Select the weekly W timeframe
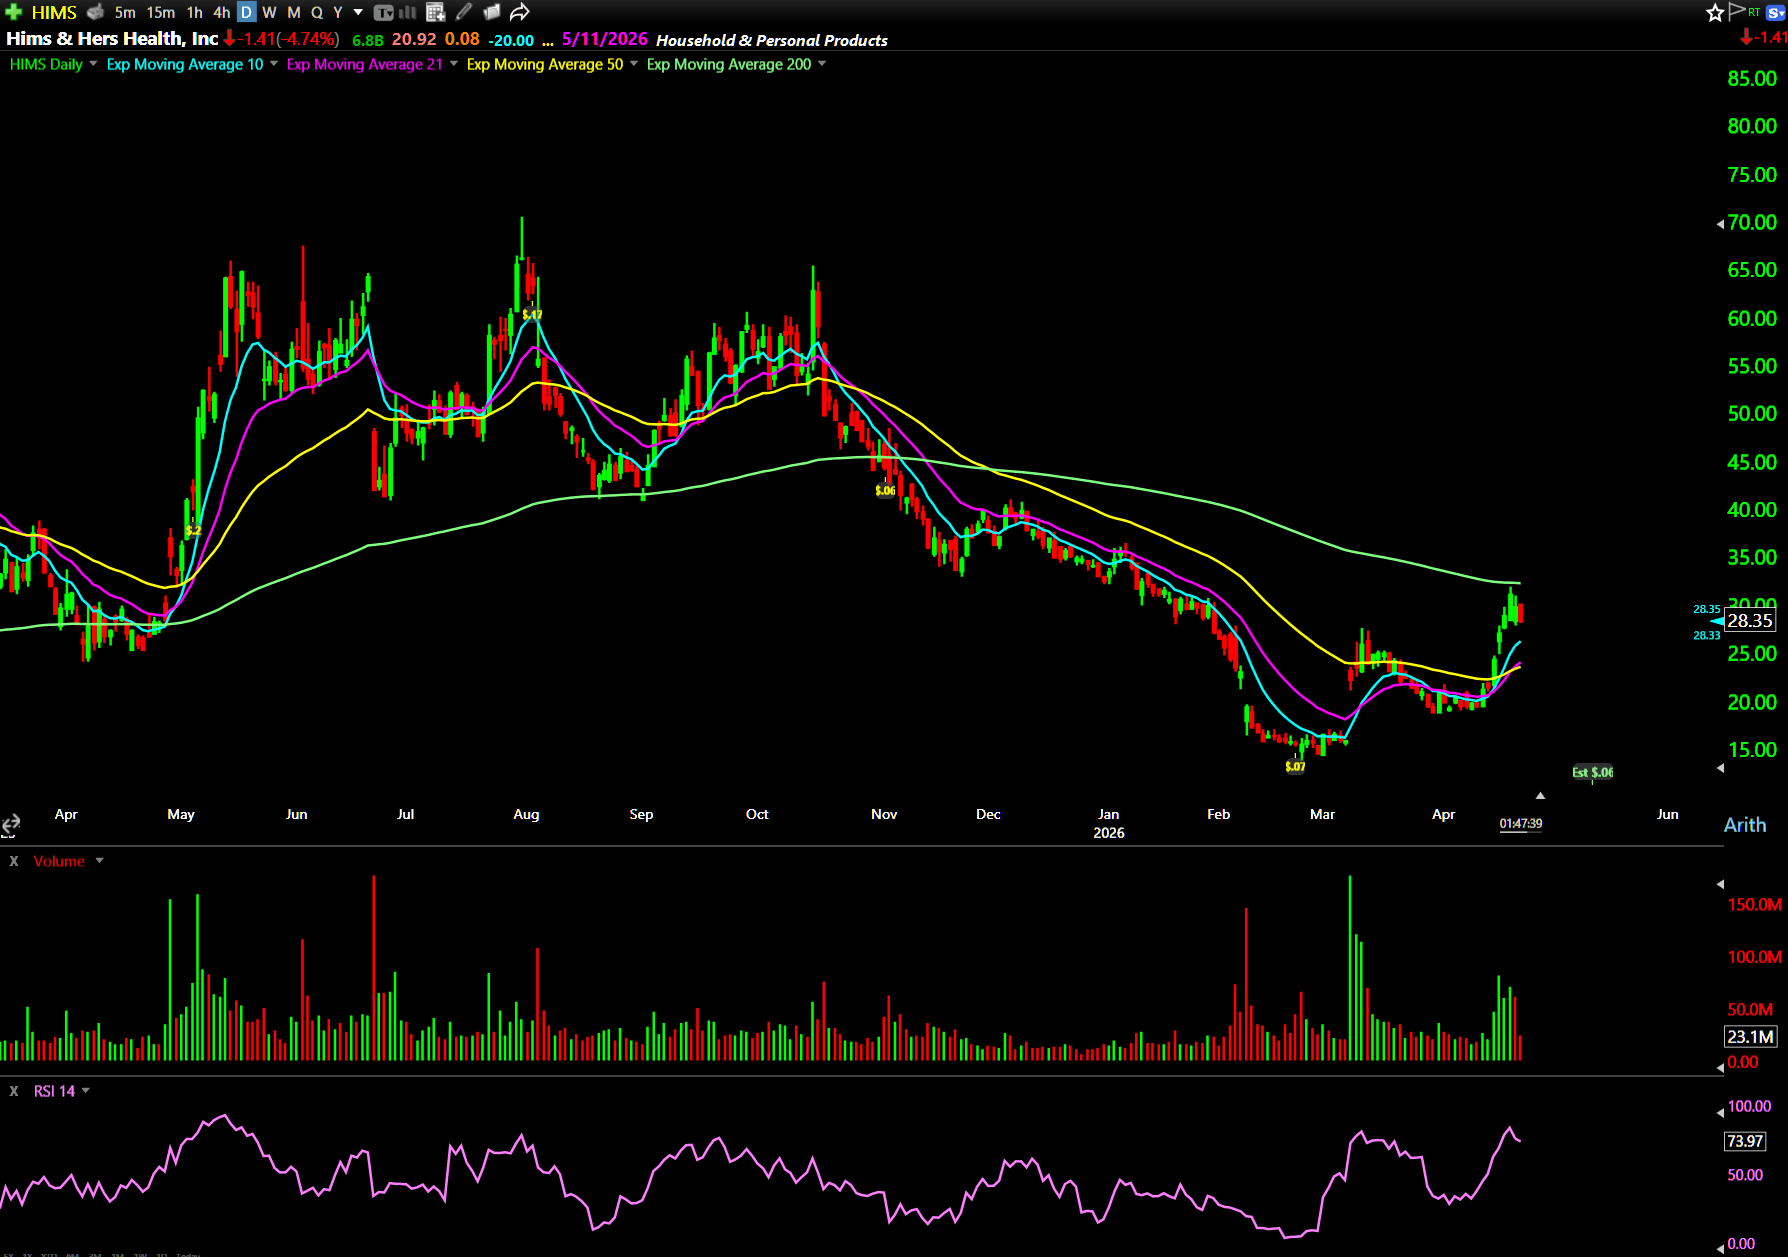The image size is (1788, 1257). coord(269,12)
